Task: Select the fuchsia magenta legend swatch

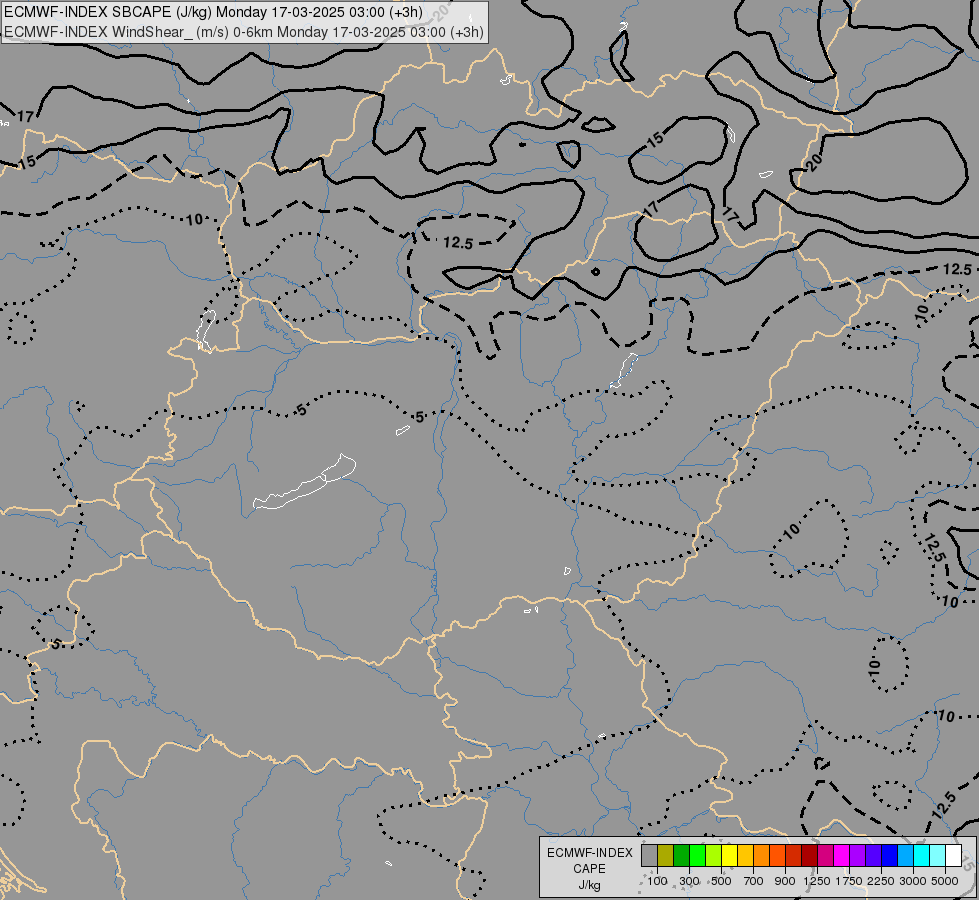Action: (841, 856)
